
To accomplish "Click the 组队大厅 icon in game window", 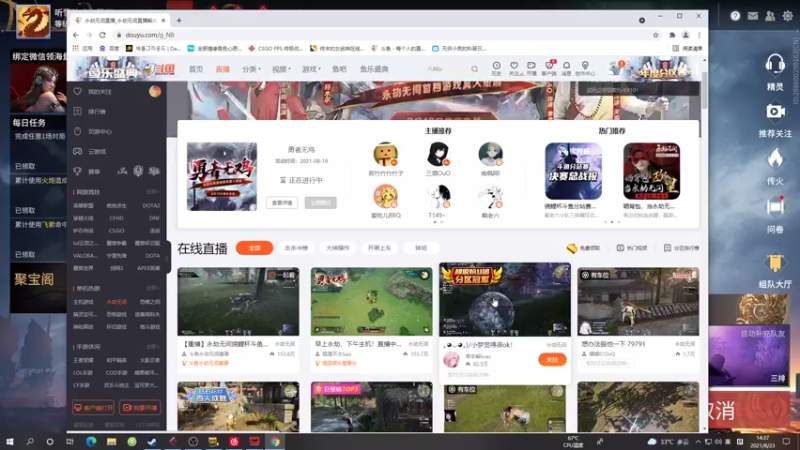I will [x=775, y=262].
